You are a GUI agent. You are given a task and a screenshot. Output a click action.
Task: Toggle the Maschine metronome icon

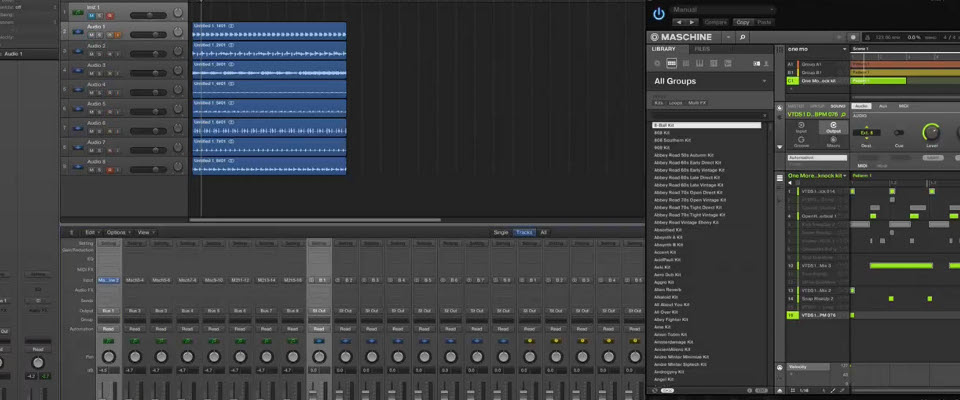pyautogui.click(x=868, y=37)
